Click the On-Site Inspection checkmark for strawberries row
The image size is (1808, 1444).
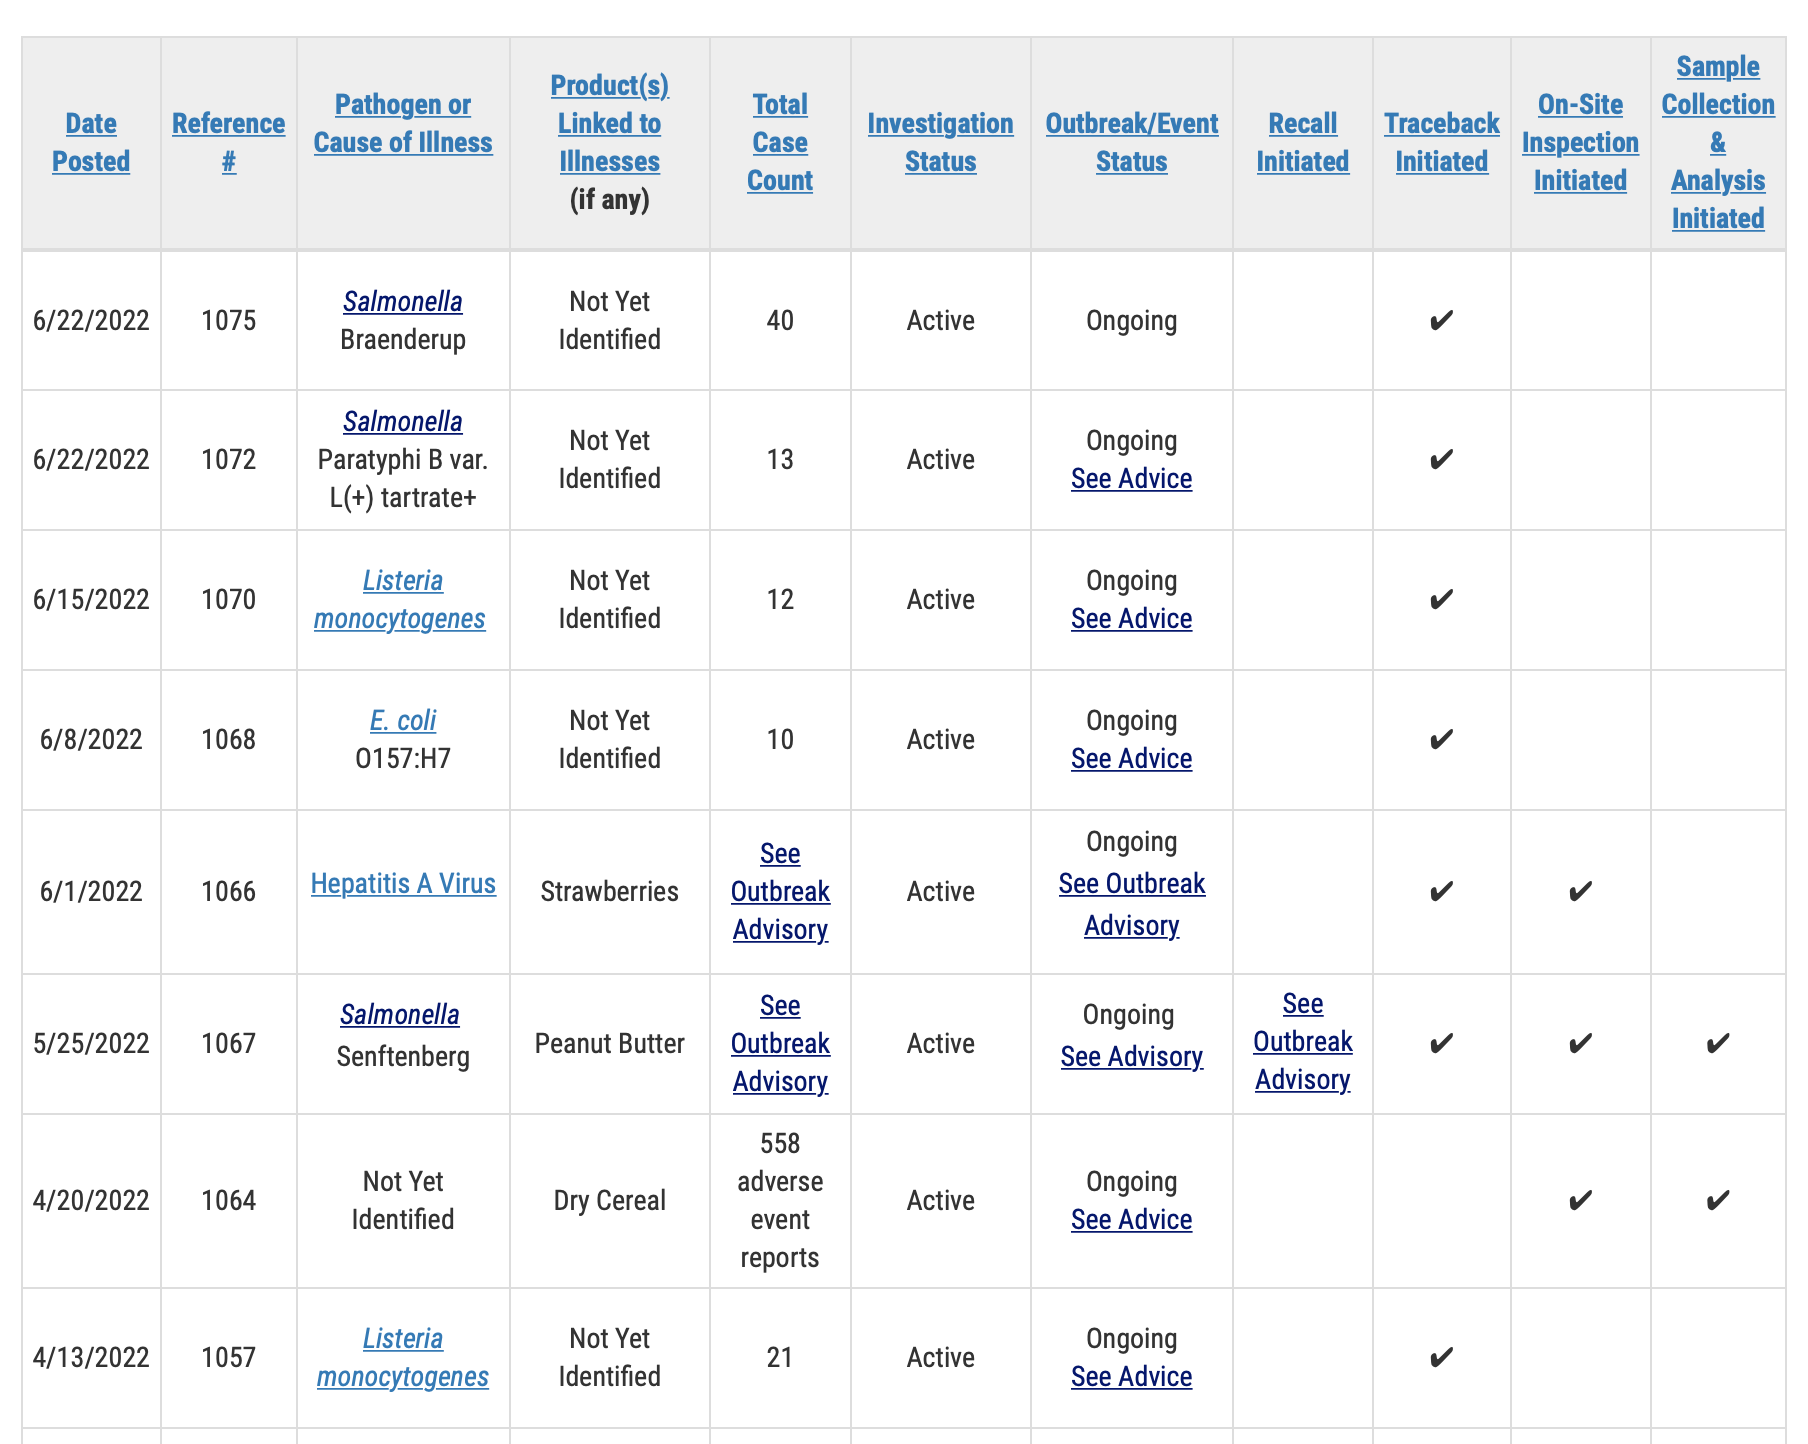[1580, 891]
